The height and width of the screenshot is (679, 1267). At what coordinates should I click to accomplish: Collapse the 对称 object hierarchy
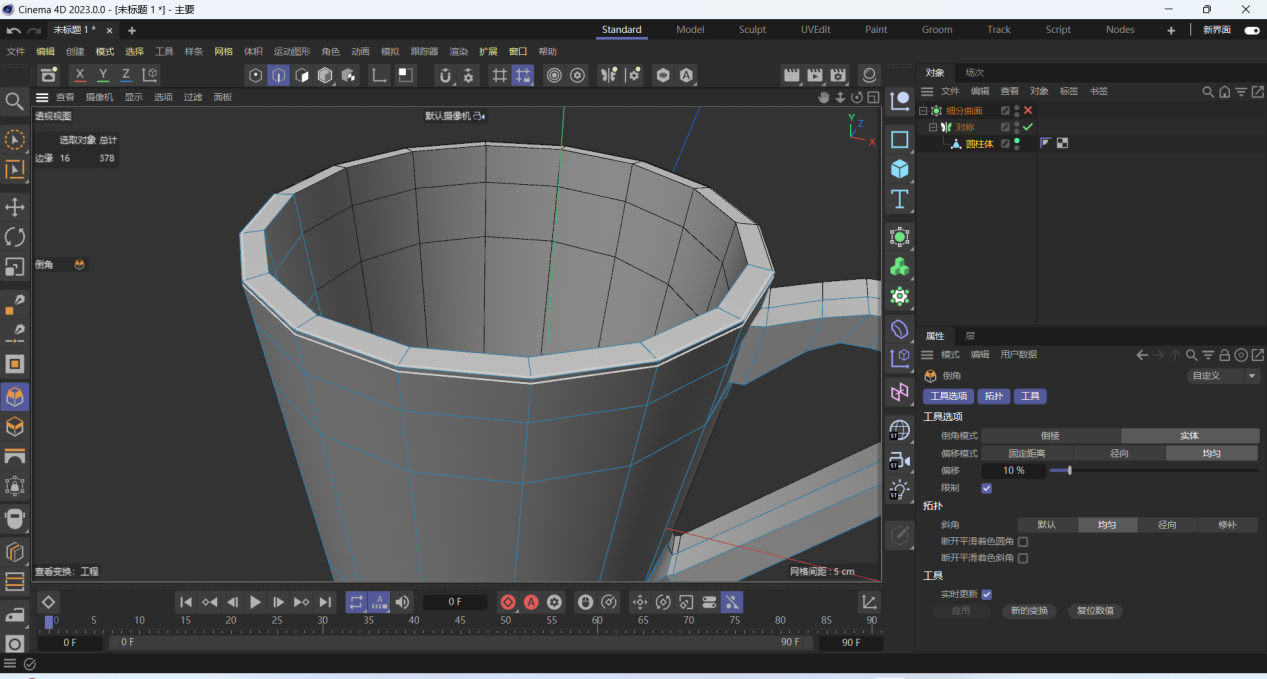(933, 128)
